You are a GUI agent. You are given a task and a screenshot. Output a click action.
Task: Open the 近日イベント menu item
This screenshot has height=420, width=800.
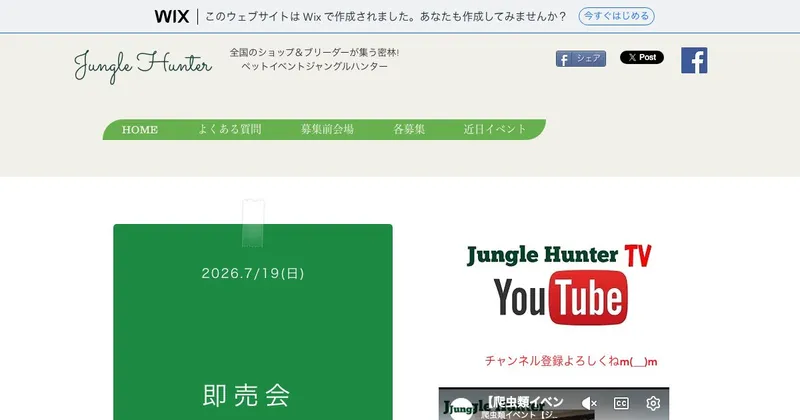click(494, 129)
